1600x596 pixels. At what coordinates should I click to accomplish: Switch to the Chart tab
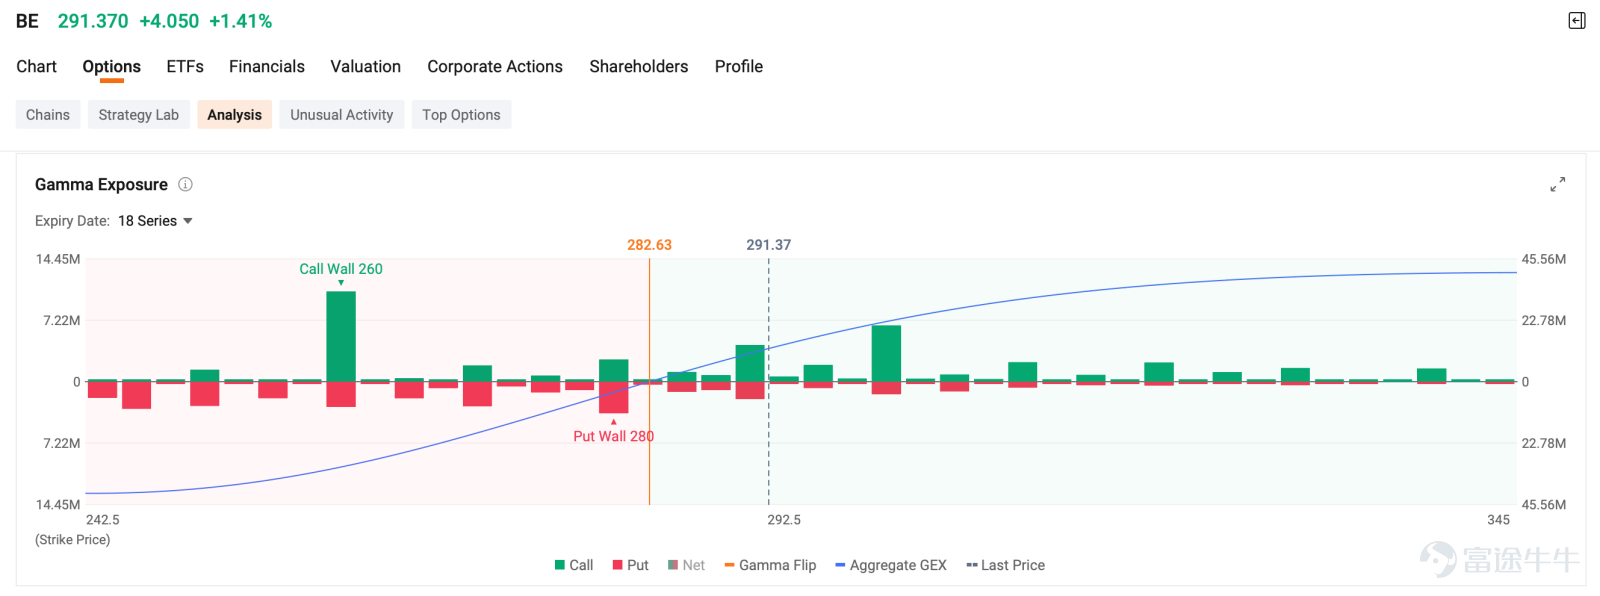click(x=36, y=66)
